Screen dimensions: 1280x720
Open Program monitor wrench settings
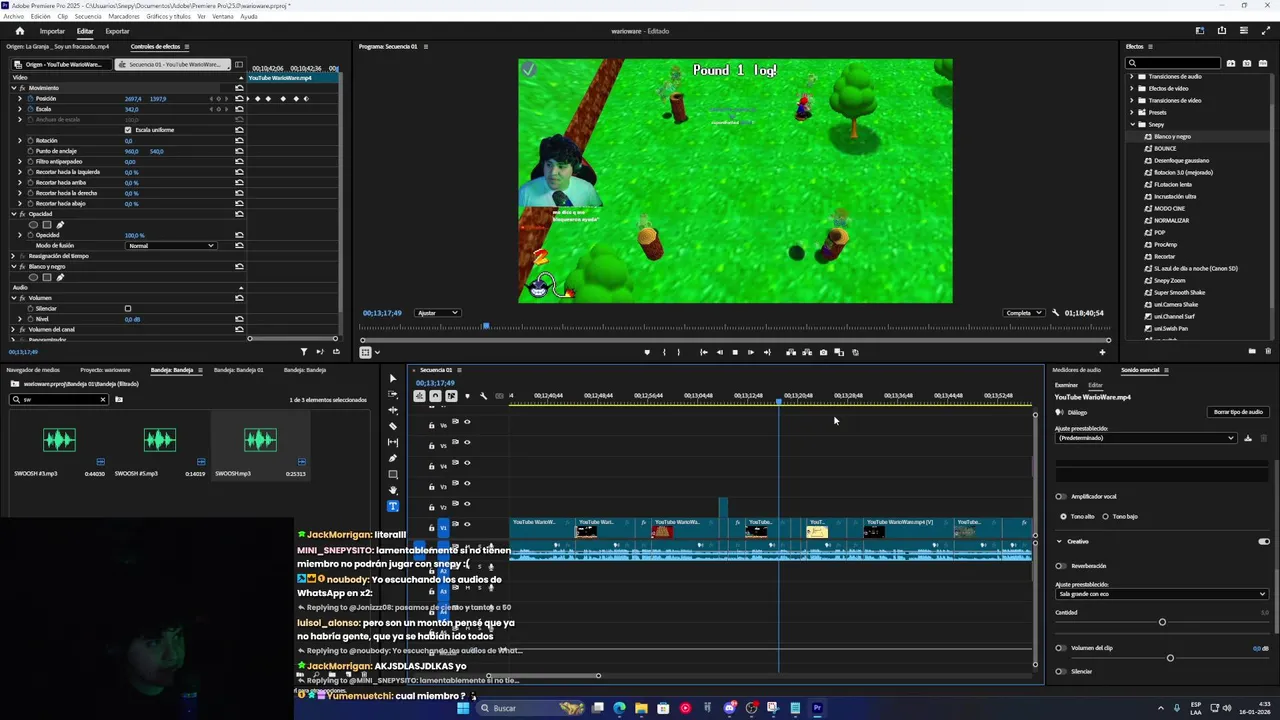click(1055, 313)
